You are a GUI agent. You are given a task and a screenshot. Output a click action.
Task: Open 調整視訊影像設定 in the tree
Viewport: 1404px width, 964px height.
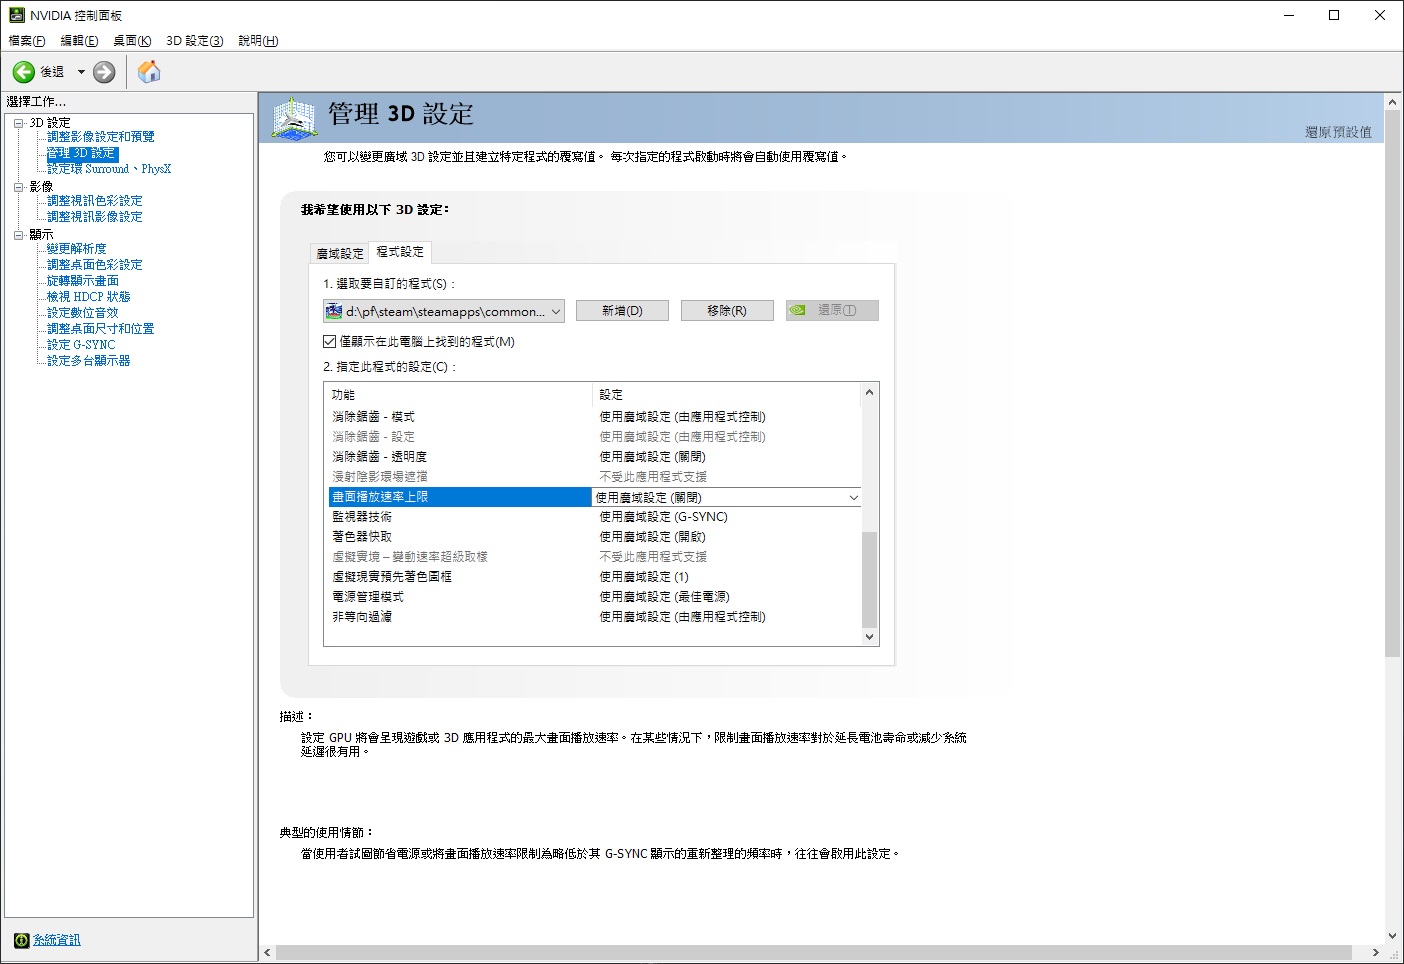pos(95,217)
